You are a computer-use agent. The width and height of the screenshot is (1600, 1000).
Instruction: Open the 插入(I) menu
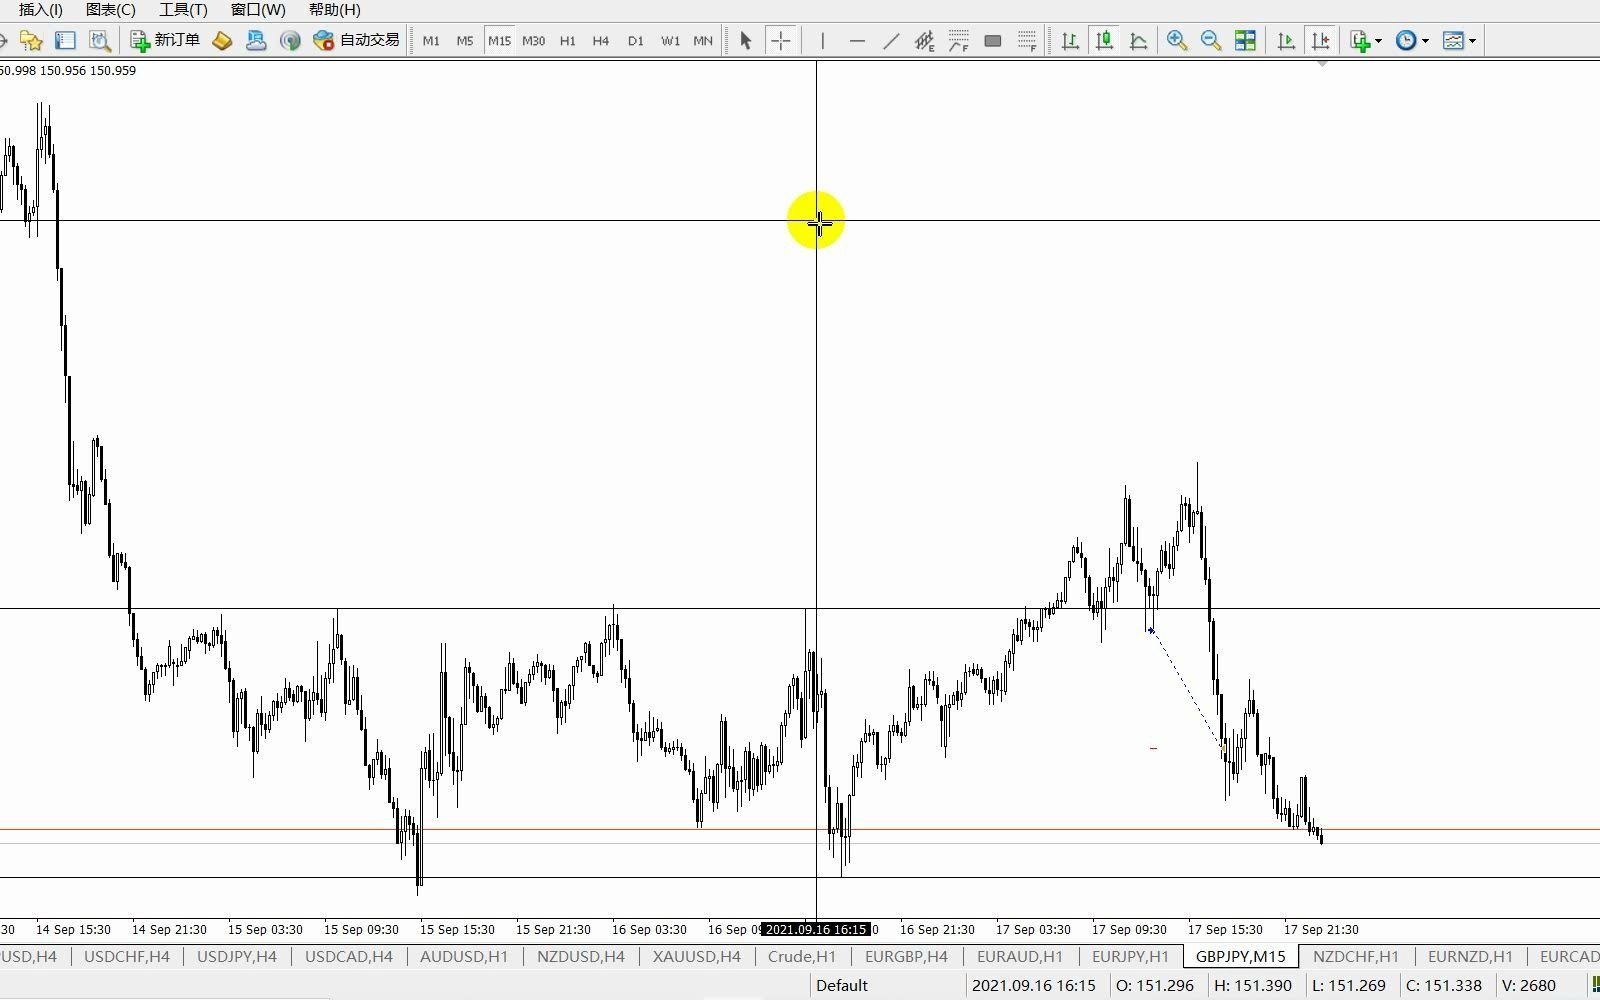40,10
